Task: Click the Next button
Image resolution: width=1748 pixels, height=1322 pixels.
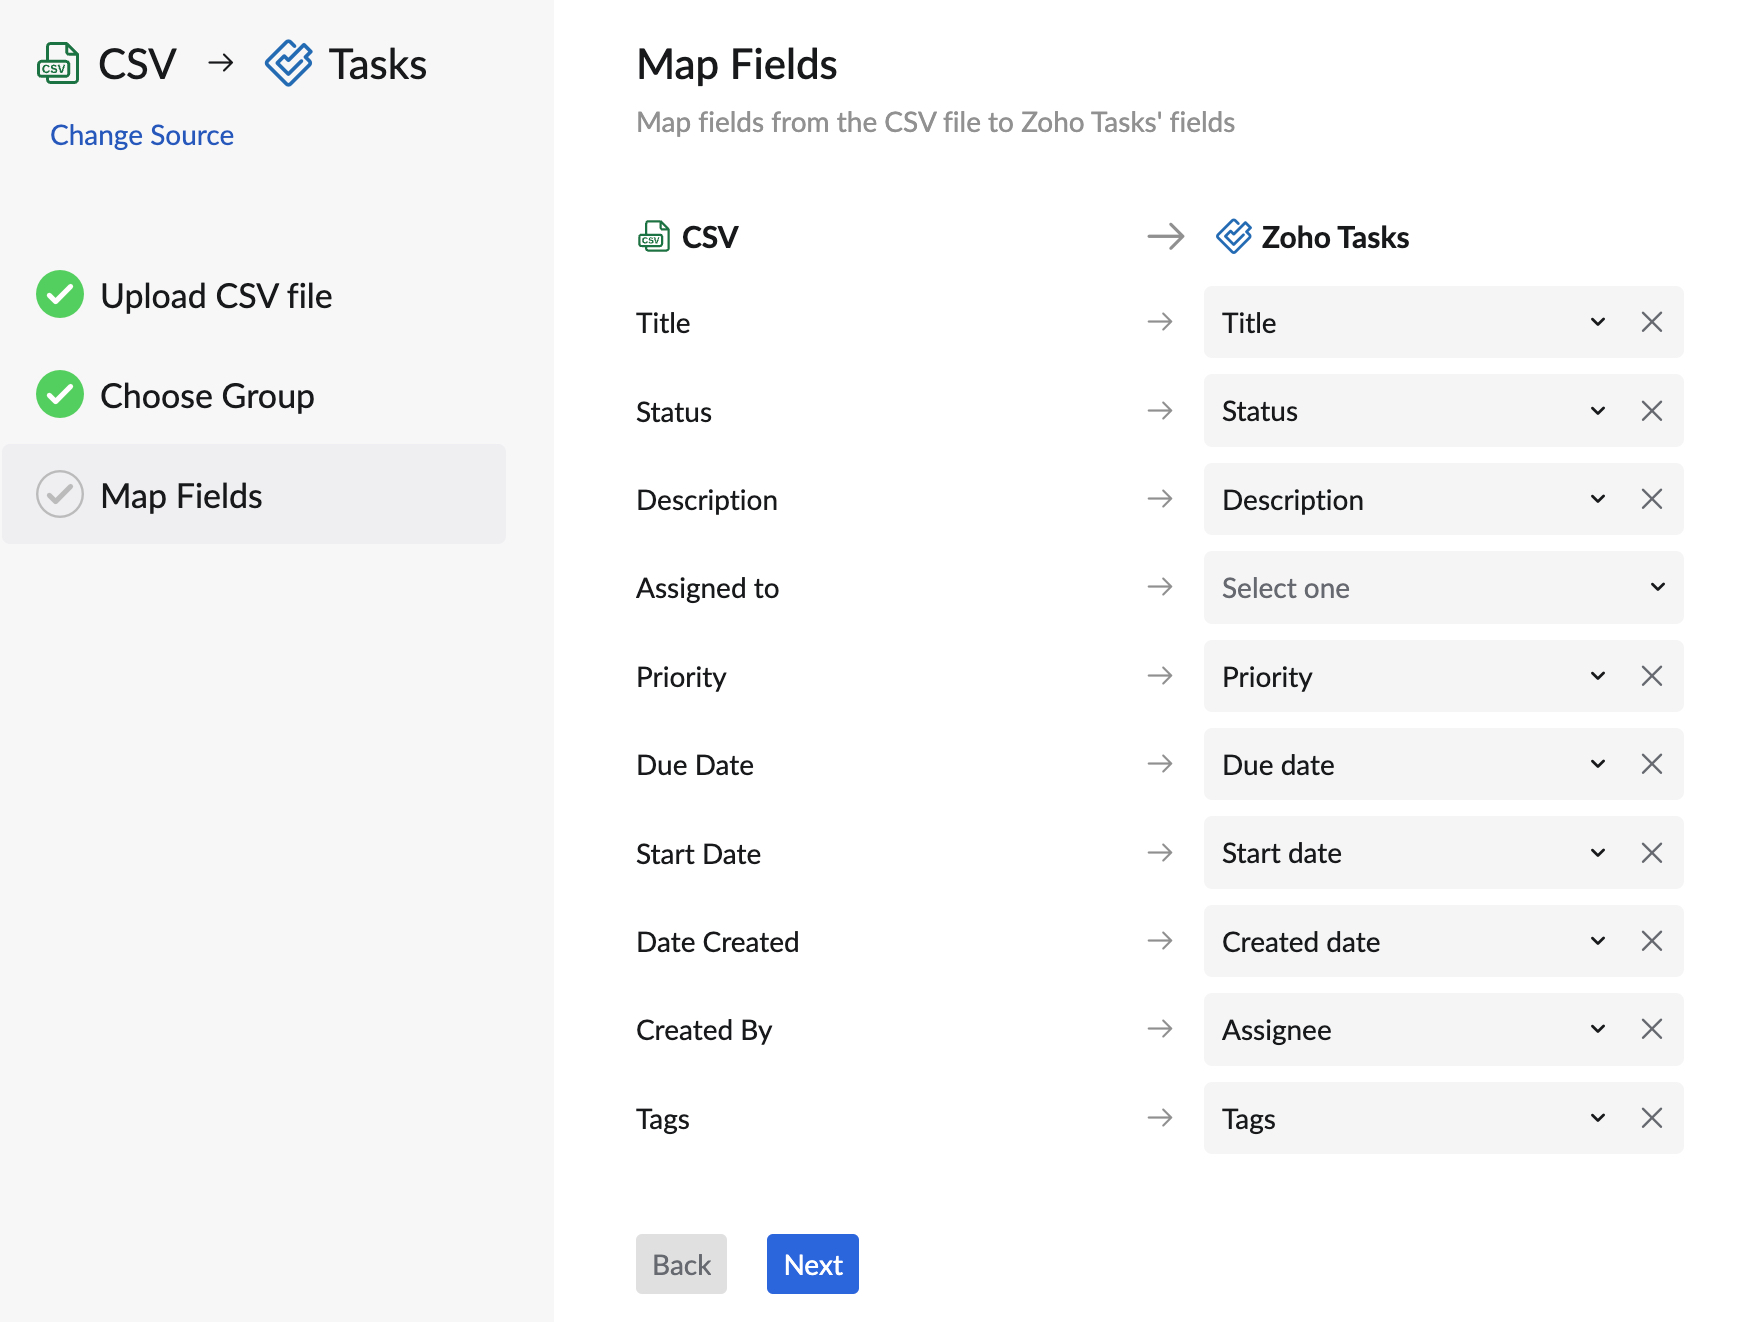Action: [812, 1263]
